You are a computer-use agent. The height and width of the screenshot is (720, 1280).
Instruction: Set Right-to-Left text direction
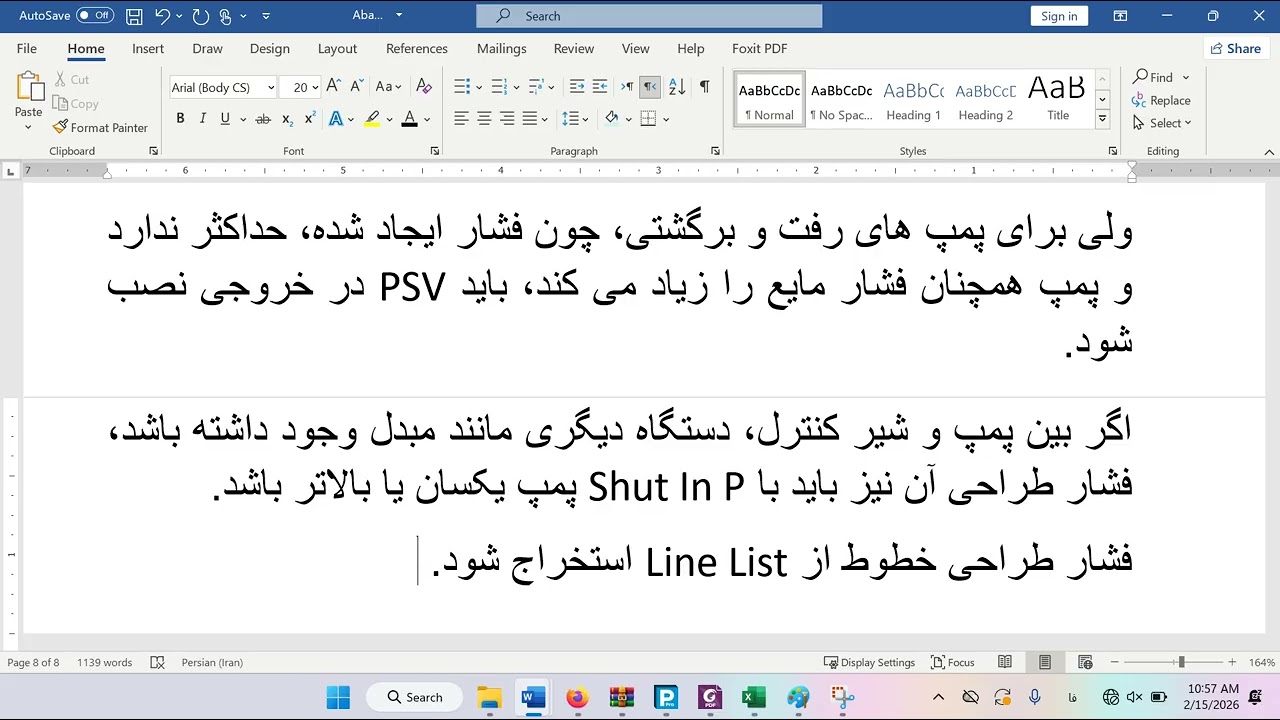tap(650, 87)
